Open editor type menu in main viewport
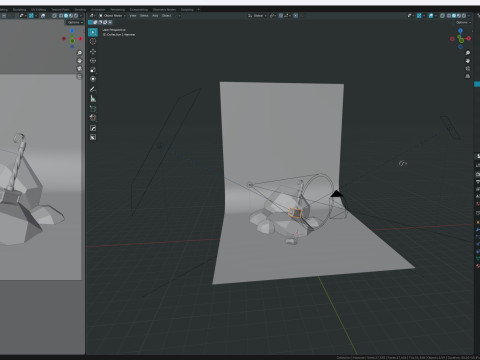Image resolution: width=480 pixels, height=360 pixels. point(92,16)
